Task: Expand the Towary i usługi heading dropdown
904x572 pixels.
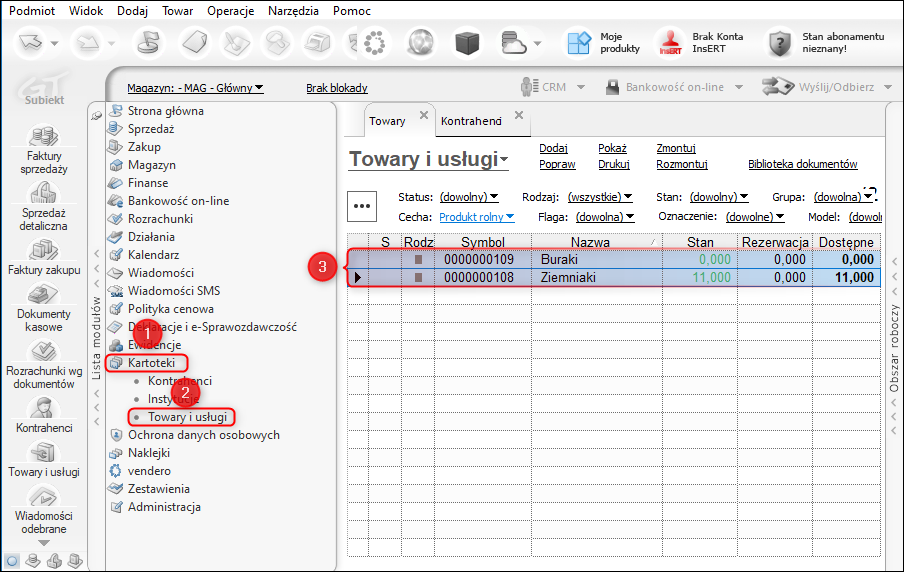Action: coord(504,160)
